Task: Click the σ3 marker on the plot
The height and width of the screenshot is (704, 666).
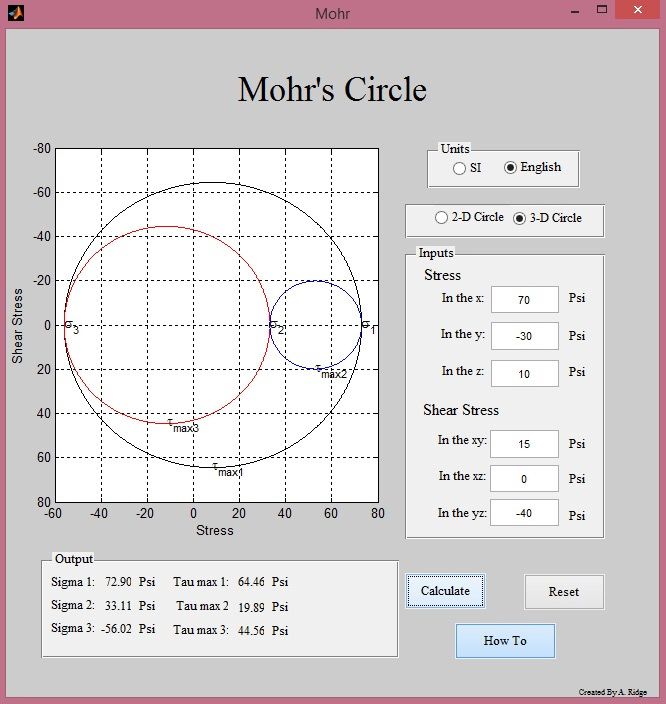Action: point(72,327)
